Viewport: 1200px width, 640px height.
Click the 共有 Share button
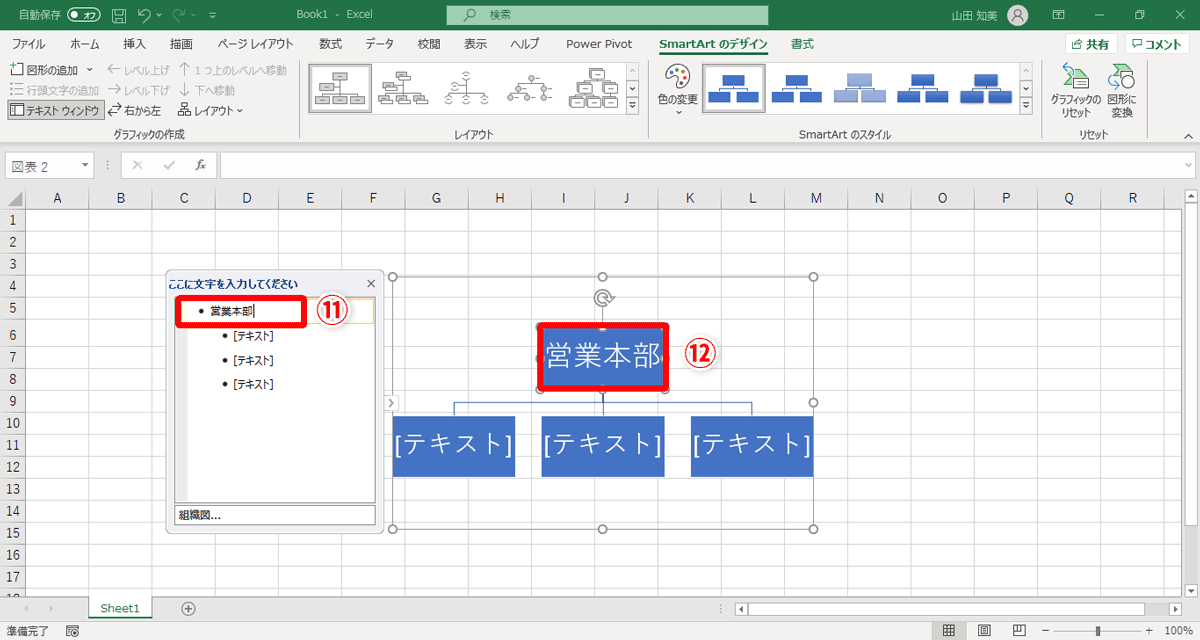(1089, 43)
